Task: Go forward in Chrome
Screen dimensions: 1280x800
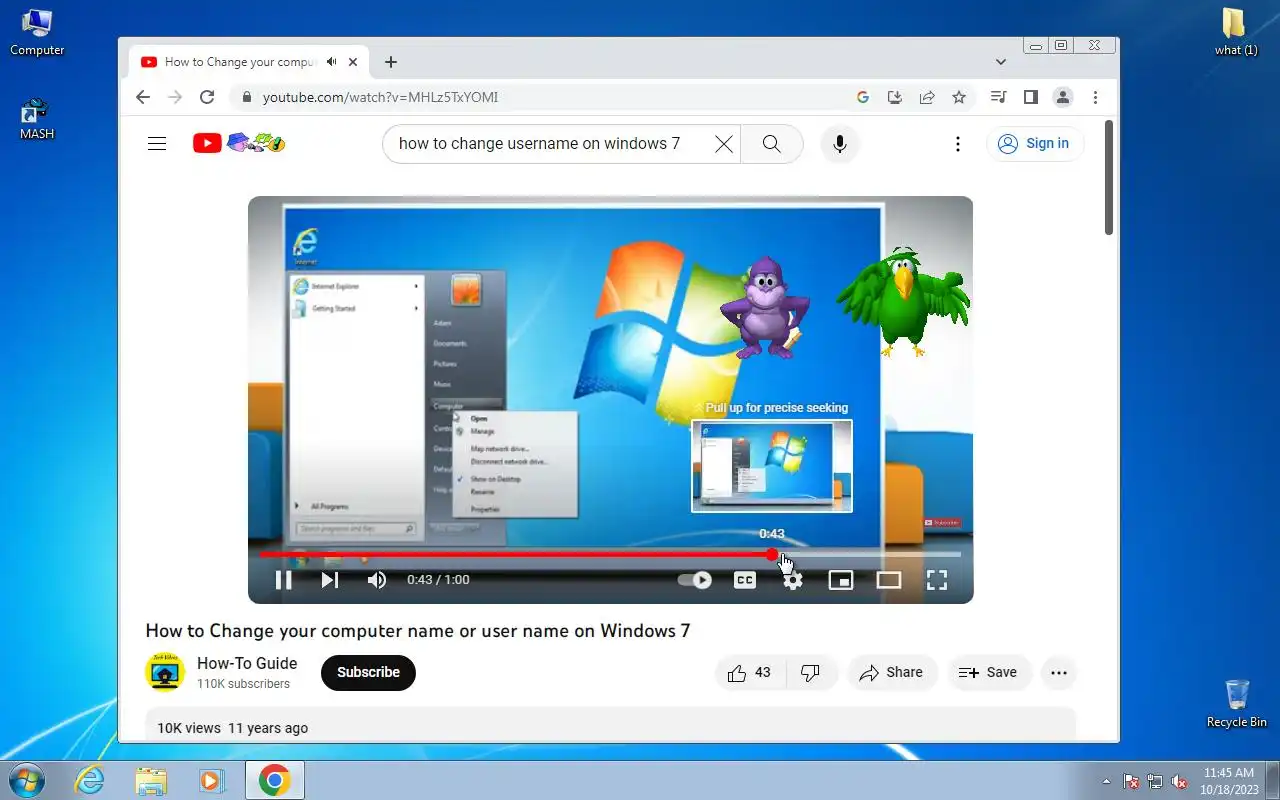Action: 175,97
